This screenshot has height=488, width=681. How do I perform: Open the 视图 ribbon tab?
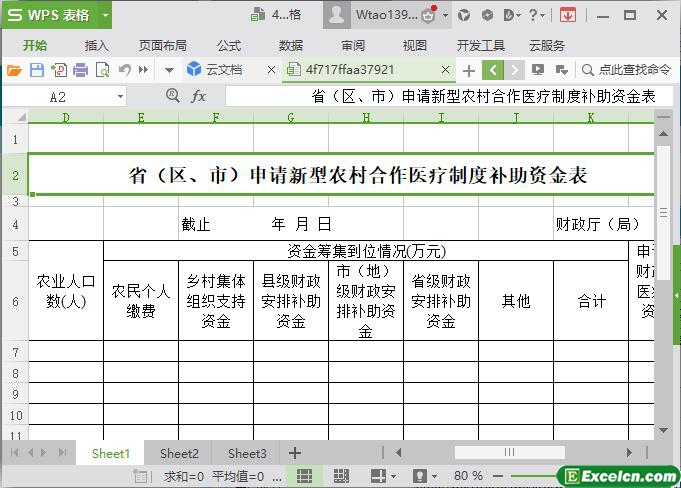[x=415, y=45]
